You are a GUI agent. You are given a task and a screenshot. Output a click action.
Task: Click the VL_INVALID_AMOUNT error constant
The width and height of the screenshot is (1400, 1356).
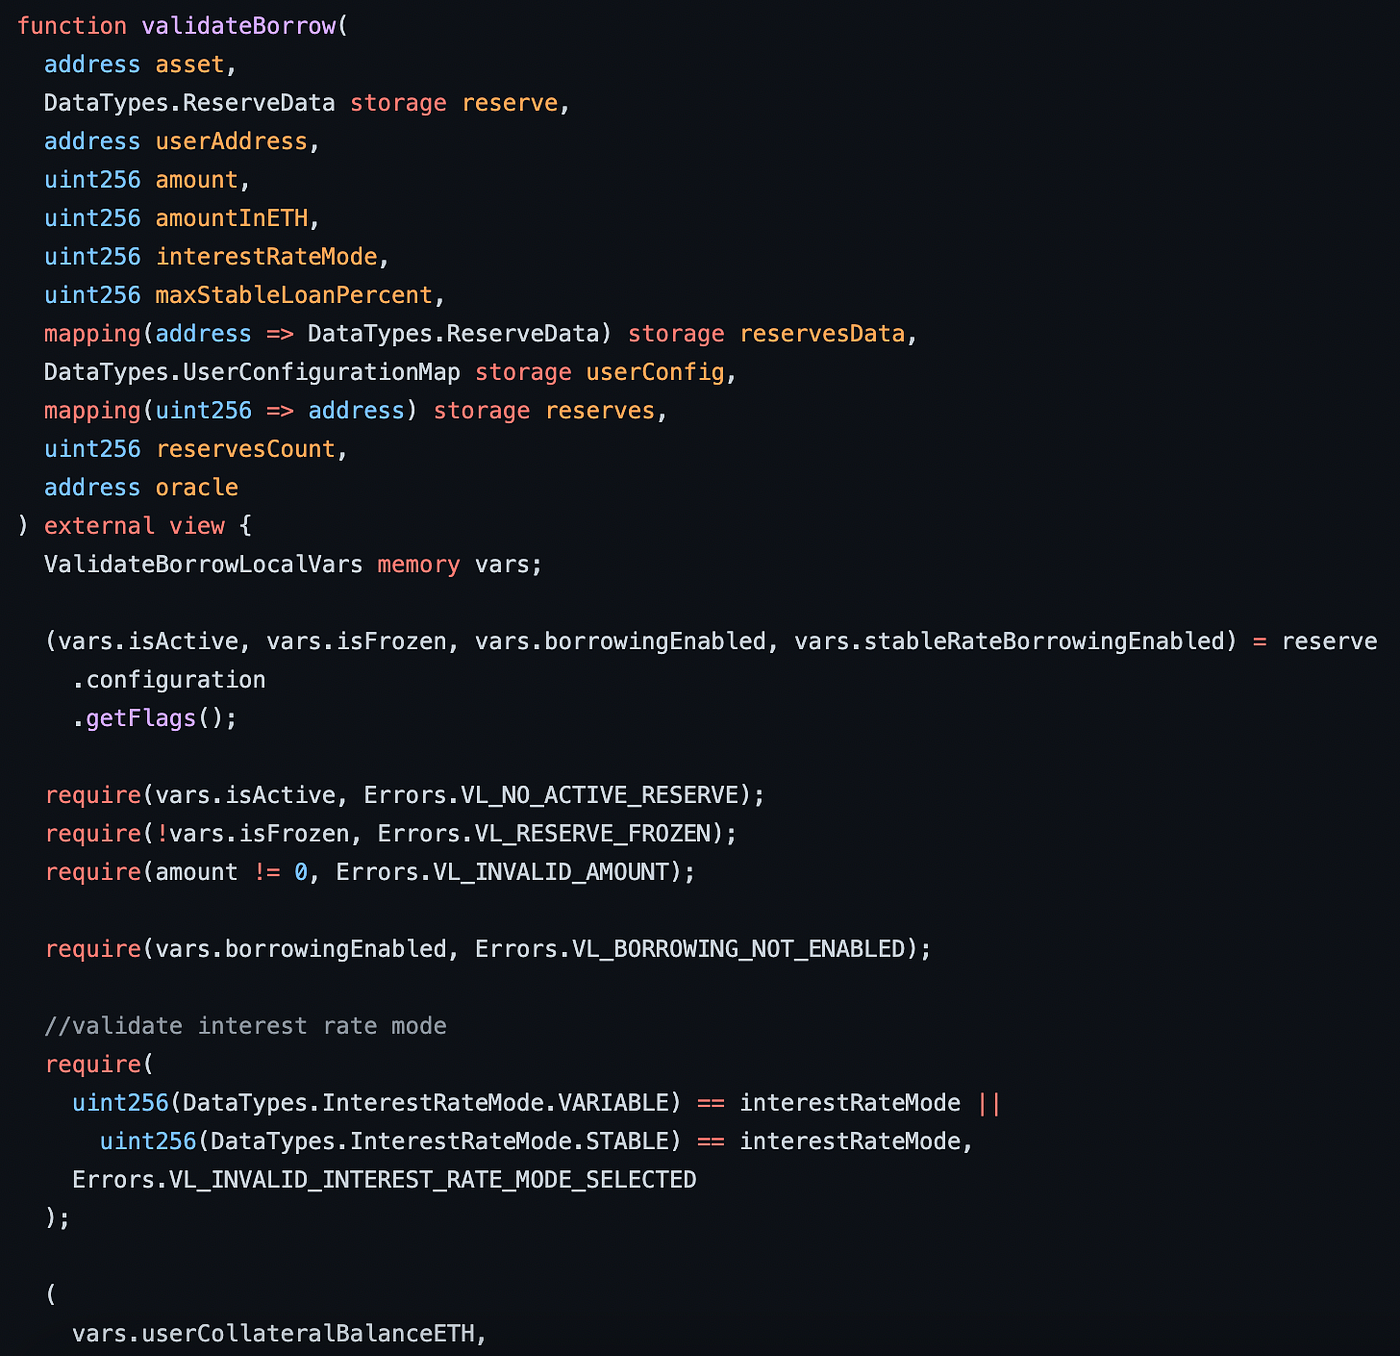pos(550,873)
